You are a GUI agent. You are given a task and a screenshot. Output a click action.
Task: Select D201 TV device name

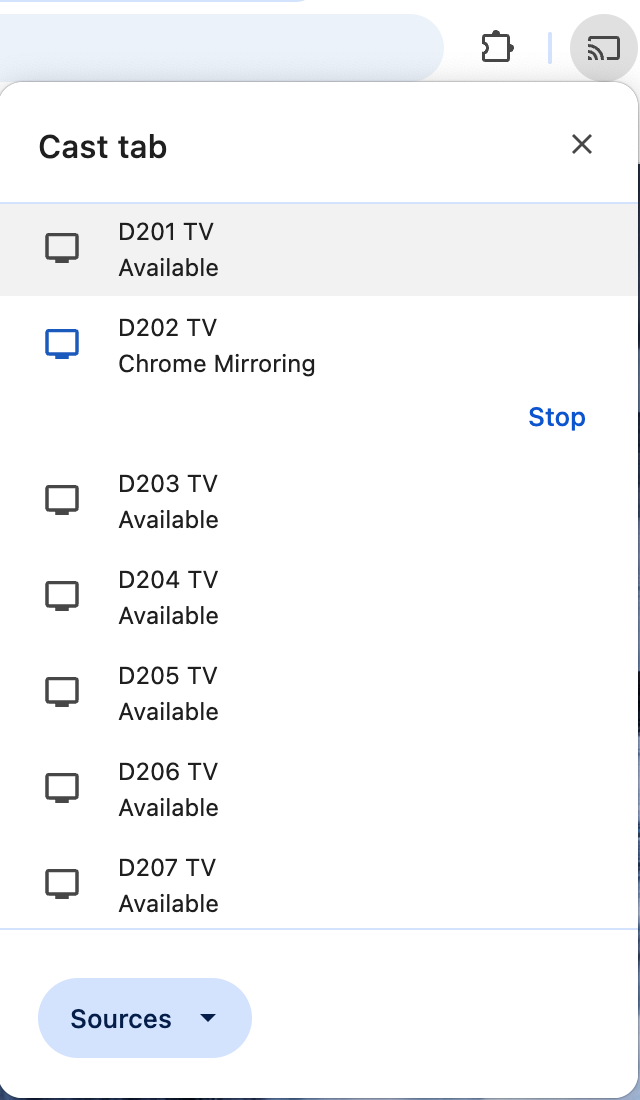[166, 232]
